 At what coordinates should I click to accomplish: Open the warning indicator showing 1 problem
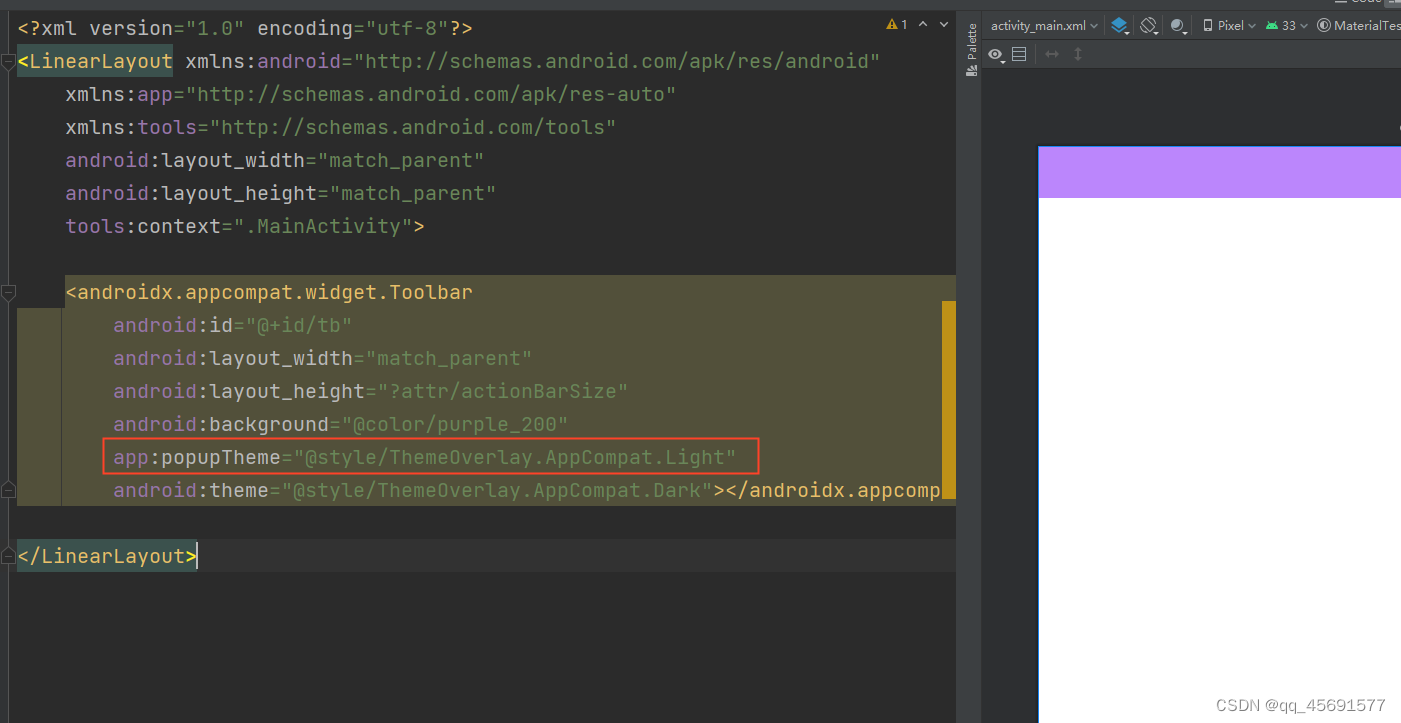[897, 25]
